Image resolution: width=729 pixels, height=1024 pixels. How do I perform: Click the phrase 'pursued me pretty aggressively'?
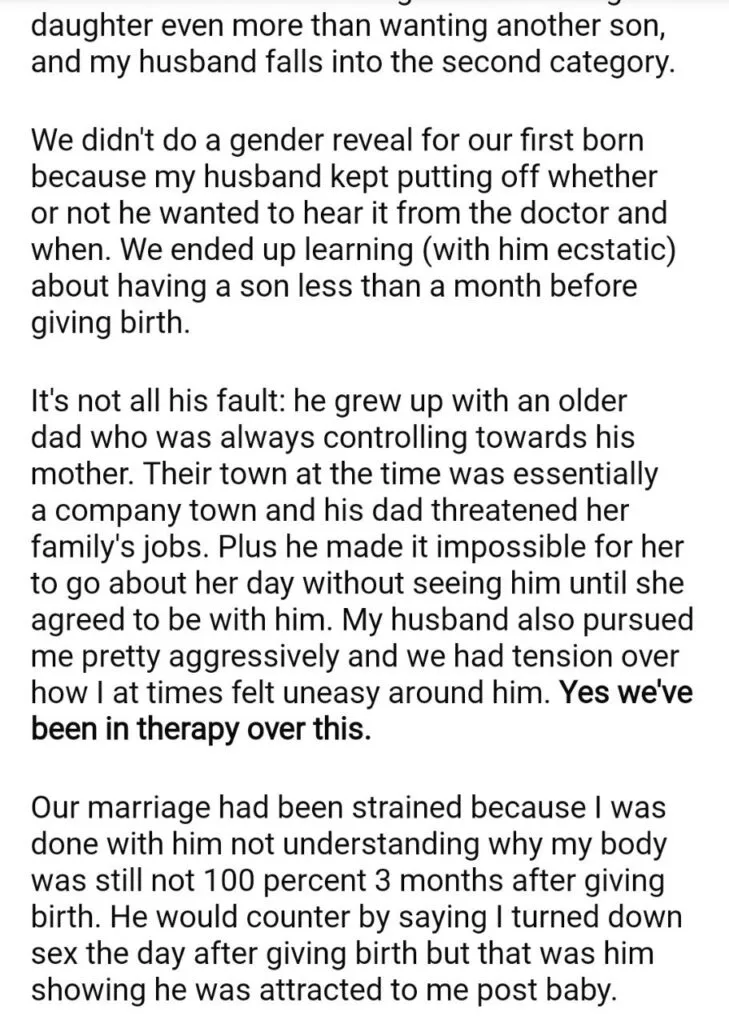click(x=362, y=639)
